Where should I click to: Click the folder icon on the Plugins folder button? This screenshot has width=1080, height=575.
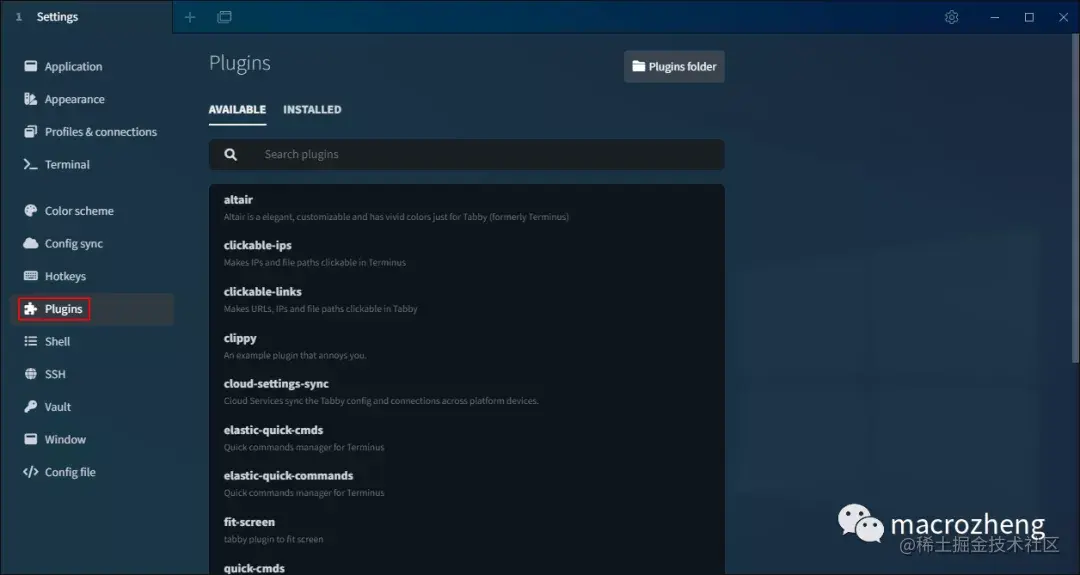(x=639, y=66)
